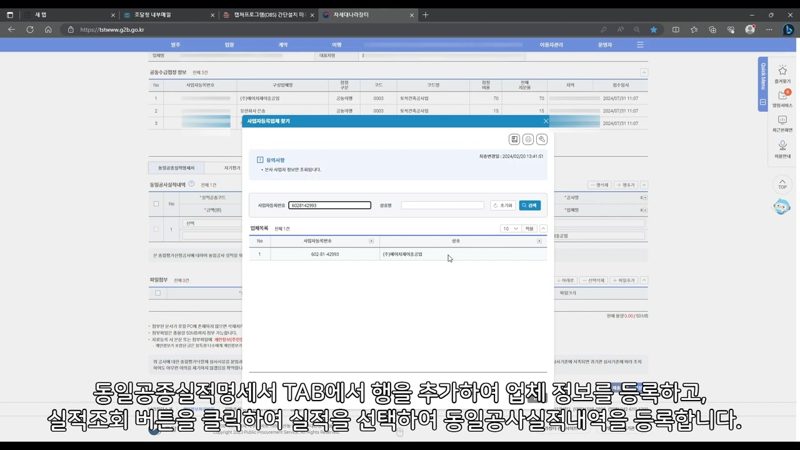
Task: Click the first square toolbar icon in popup
Action: 514,139
